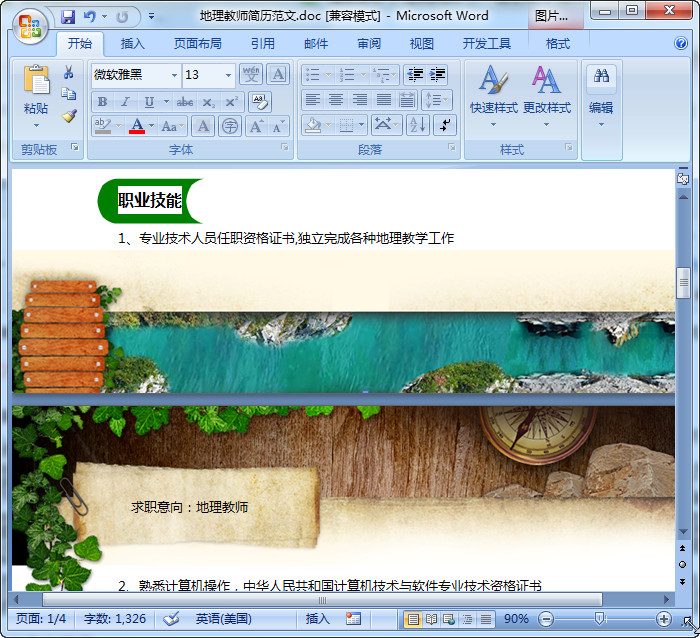Sort paragraphs with the A-Z icon
Screen dimensions: 700x638
[x=418, y=125]
